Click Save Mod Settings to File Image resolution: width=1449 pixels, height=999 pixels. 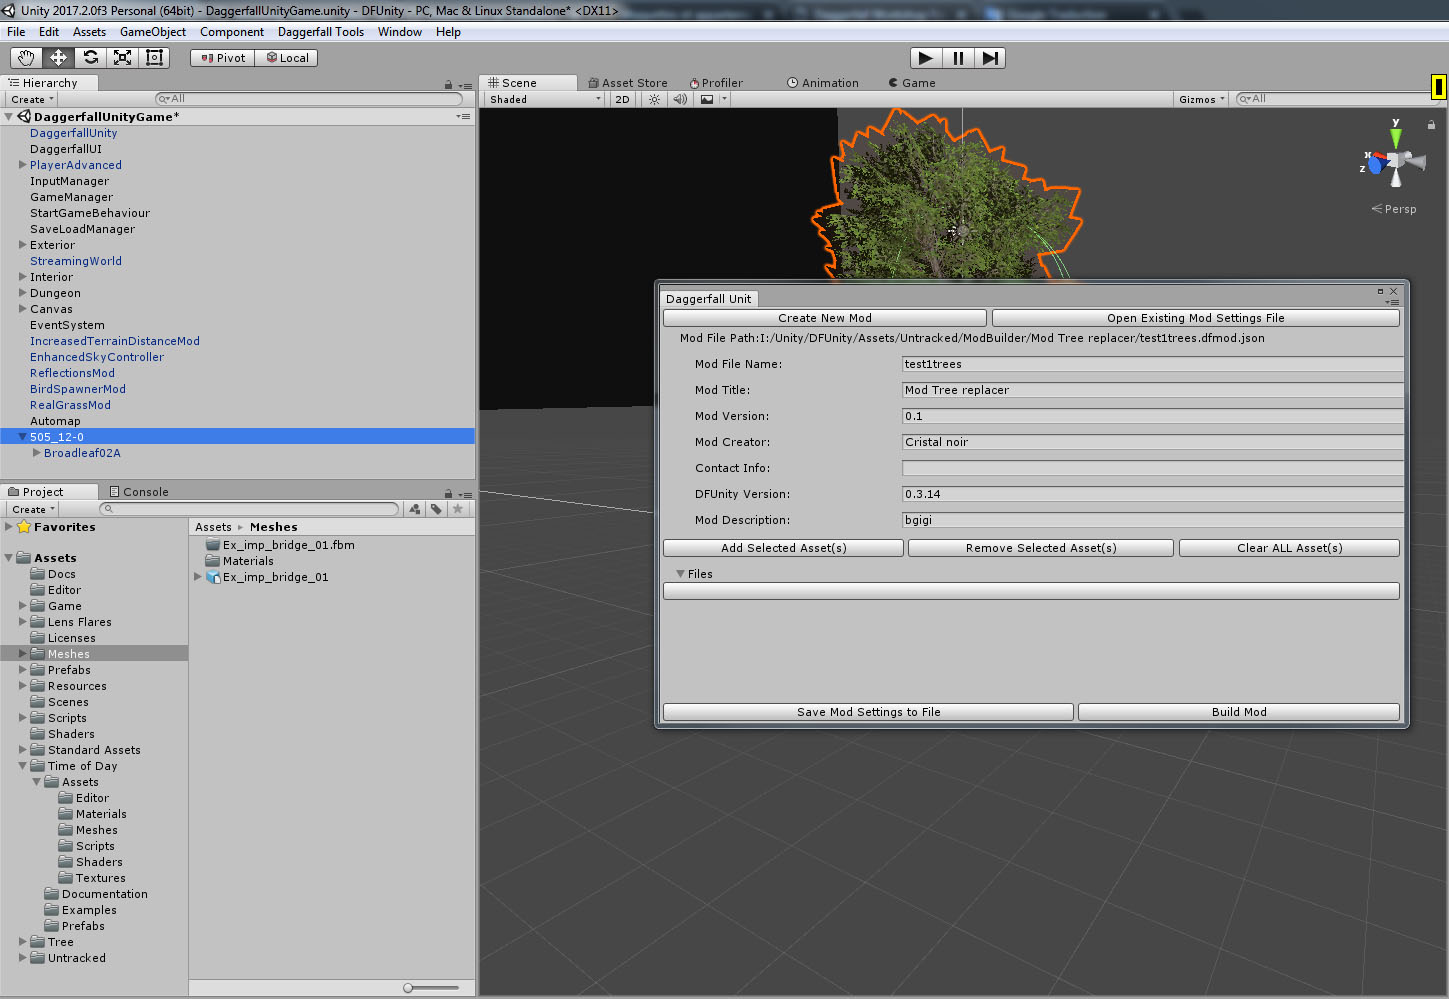(x=868, y=712)
